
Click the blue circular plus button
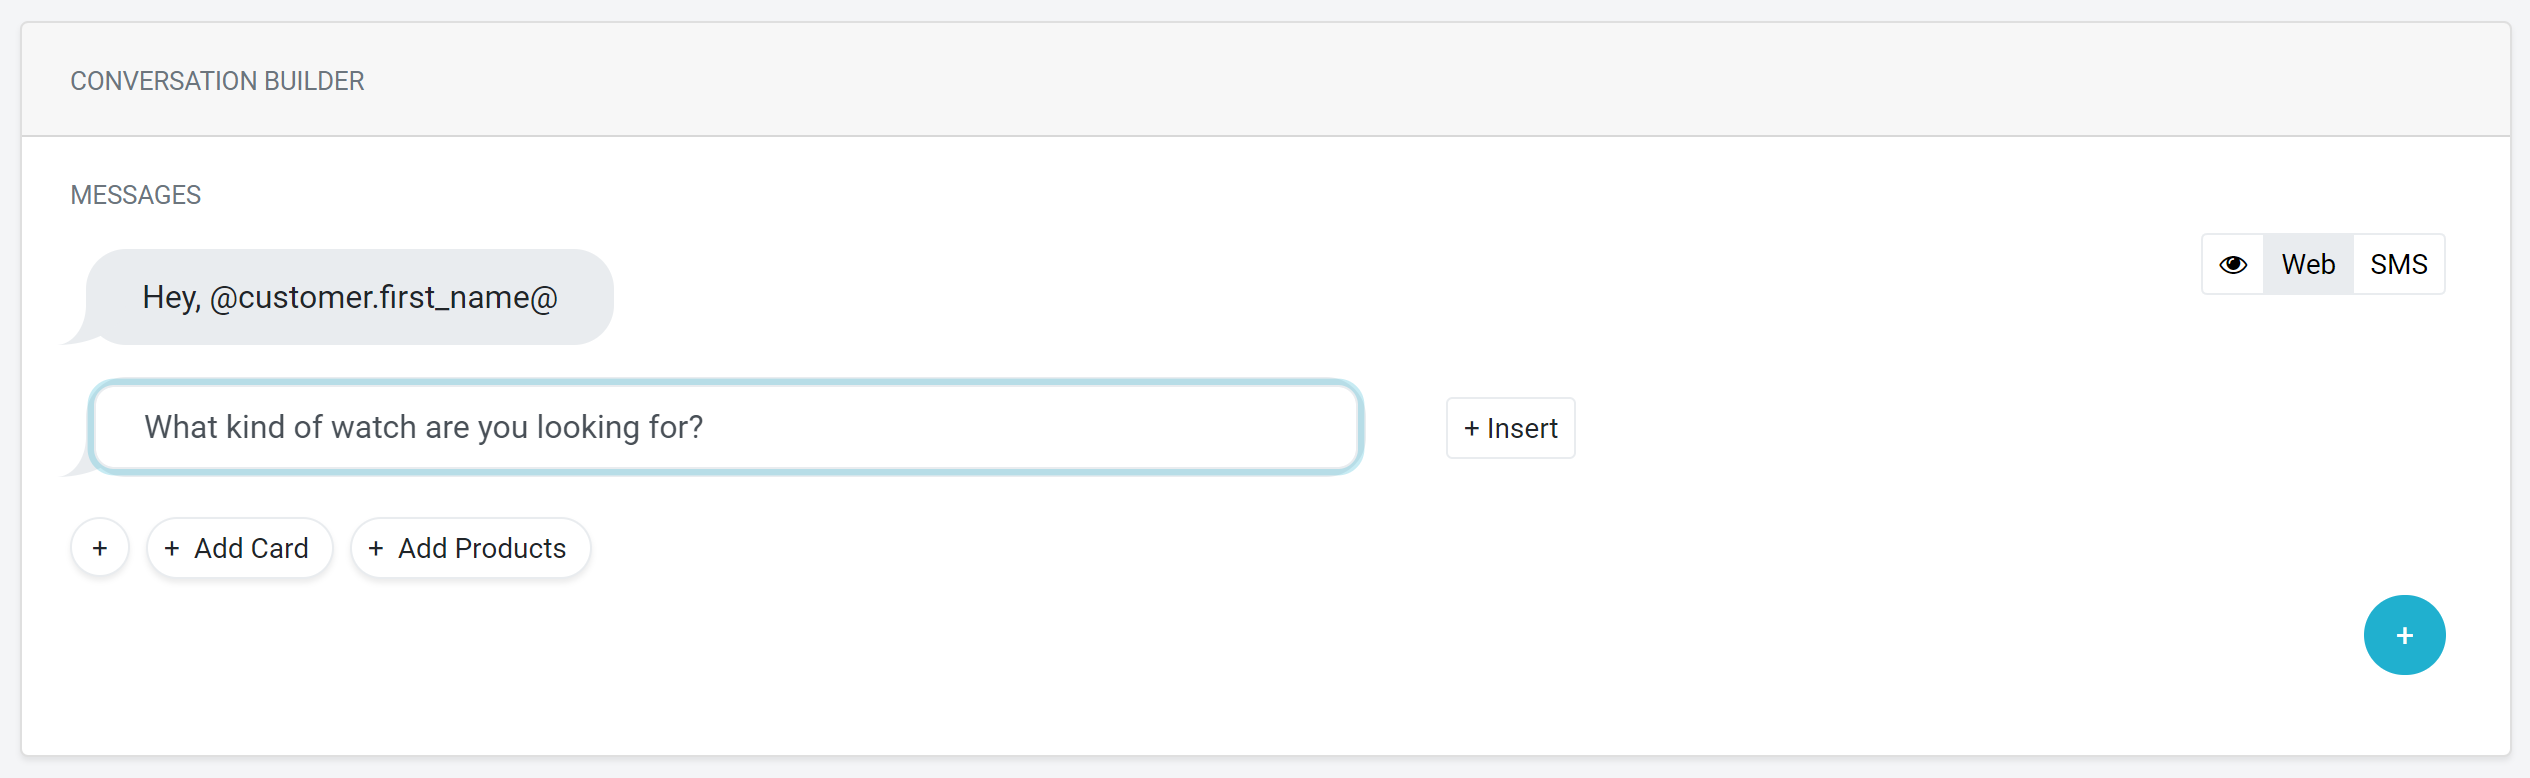[x=2404, y=635]
